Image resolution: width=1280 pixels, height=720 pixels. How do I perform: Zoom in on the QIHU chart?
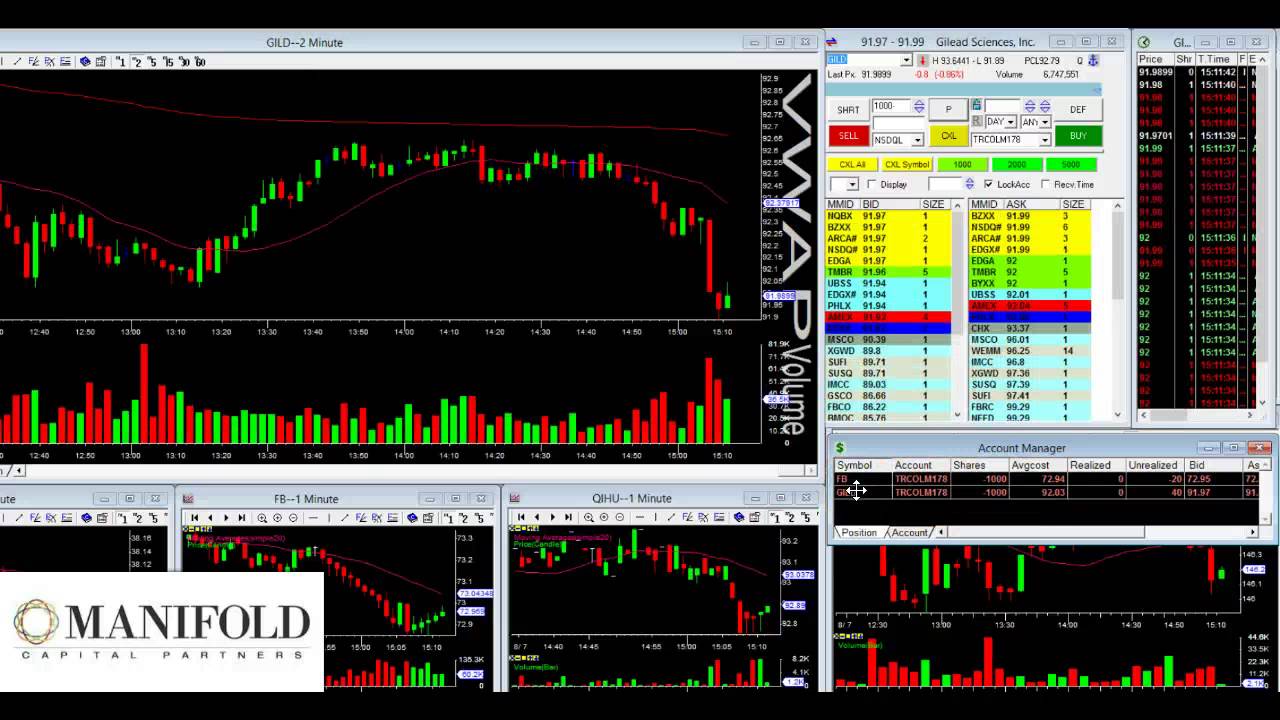tap(588, 518)
